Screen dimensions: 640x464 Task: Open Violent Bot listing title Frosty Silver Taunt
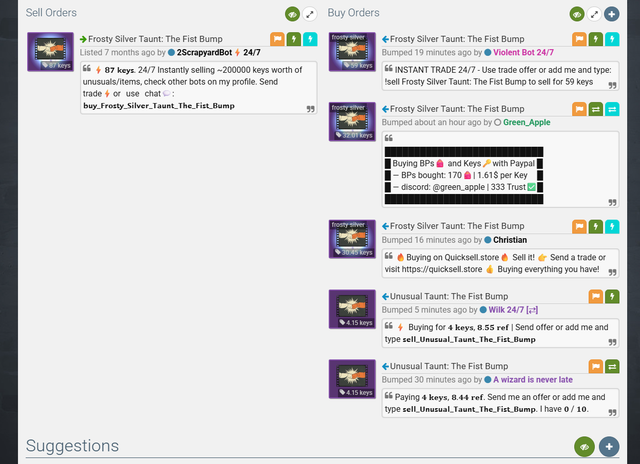click(457, 39)
